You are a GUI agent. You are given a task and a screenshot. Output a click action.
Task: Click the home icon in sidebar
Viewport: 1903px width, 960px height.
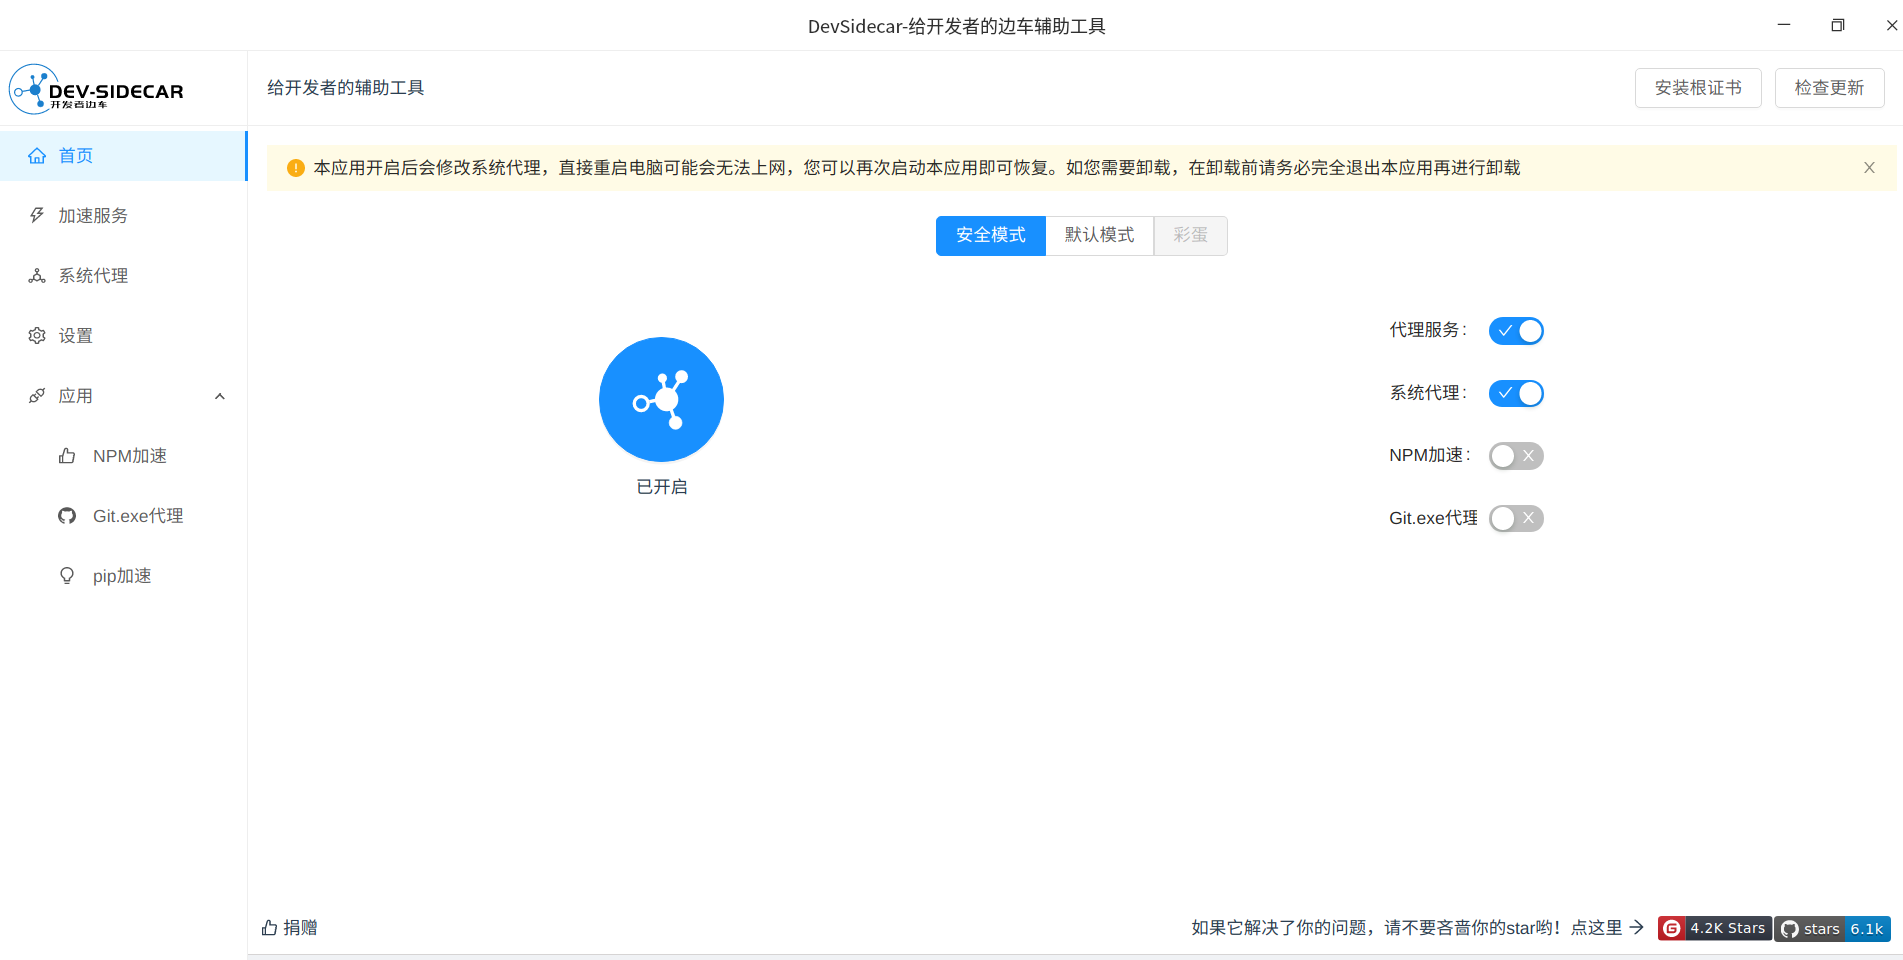[x=37, y=156]
